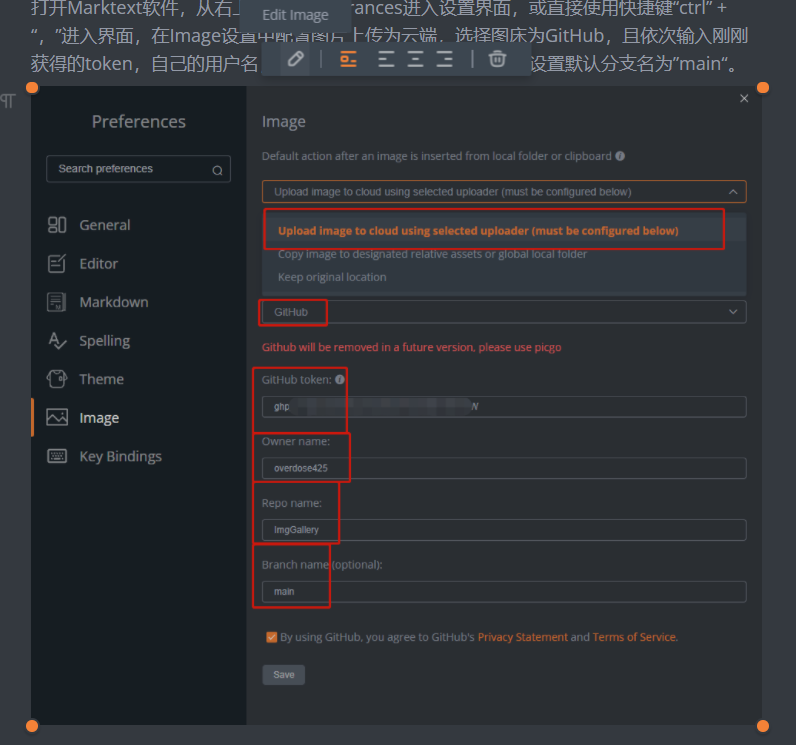Click the Image picture icon in sidebar
The image size is (796, 745).
pos(57,418)
